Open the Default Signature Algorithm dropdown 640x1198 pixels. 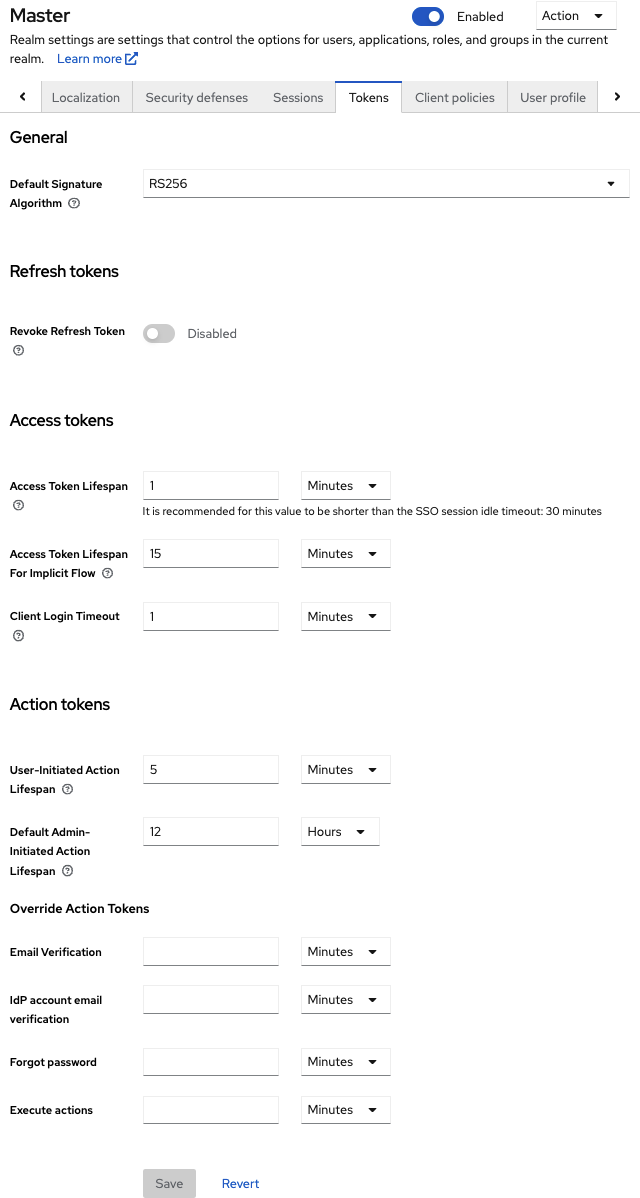[610, 183]
